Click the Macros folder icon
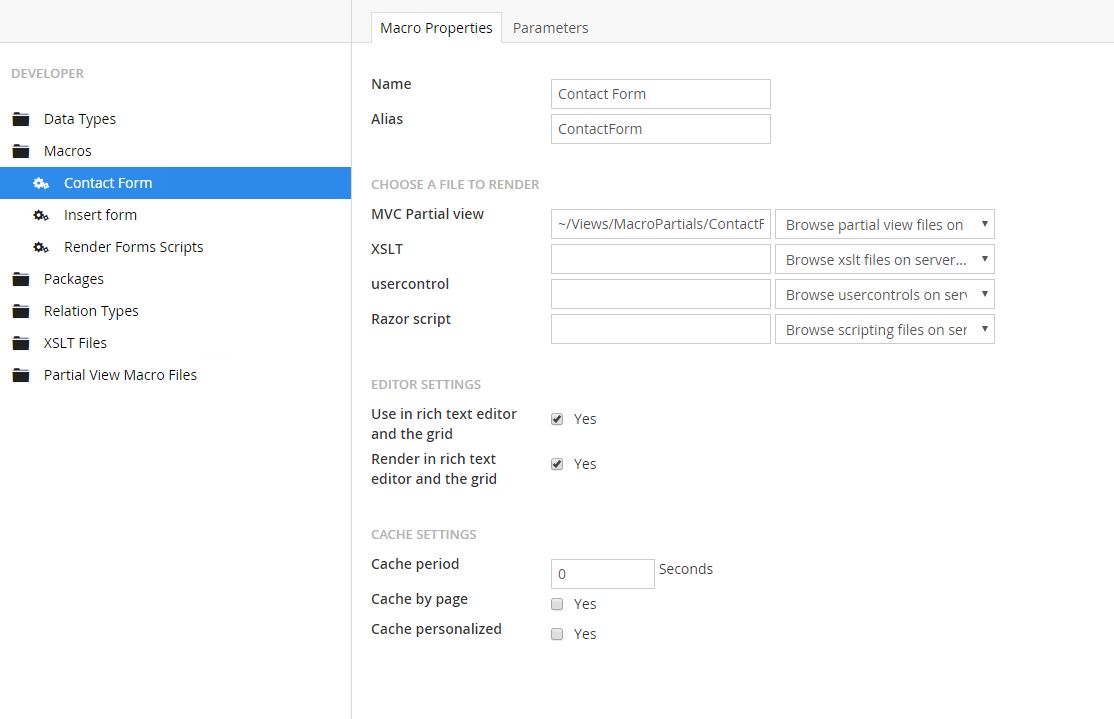1114x719 pixels. (x=21, y=151)
